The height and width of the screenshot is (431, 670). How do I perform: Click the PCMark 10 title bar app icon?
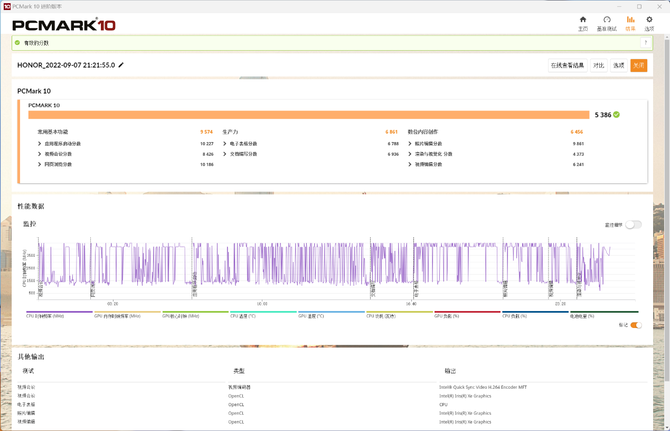point(7,6)
